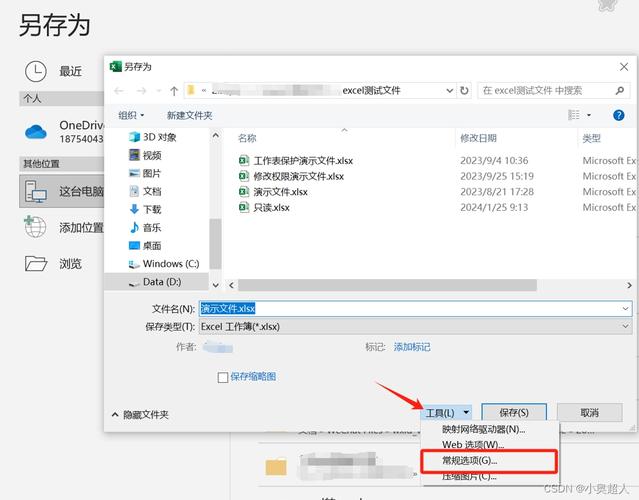The image size is (639, 500).
Task: Click 添加标记 link
Action: click(412, 347)
